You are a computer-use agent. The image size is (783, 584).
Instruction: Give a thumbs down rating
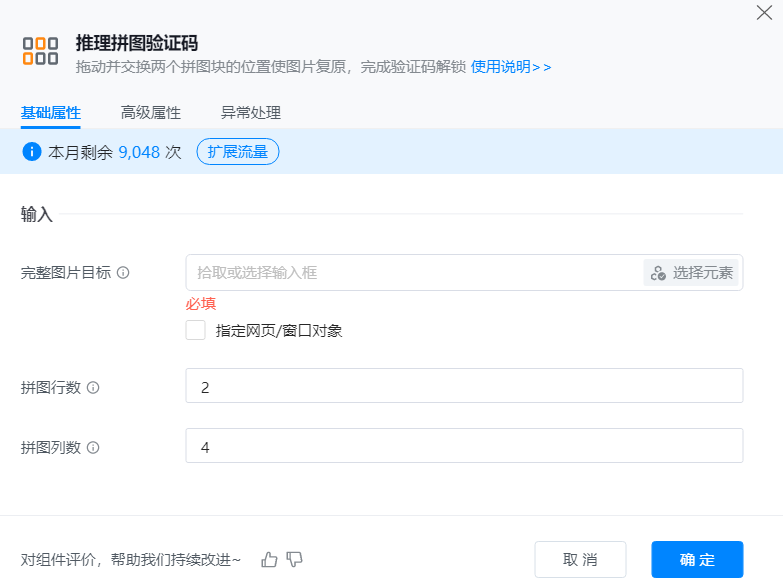pos(294,560)
